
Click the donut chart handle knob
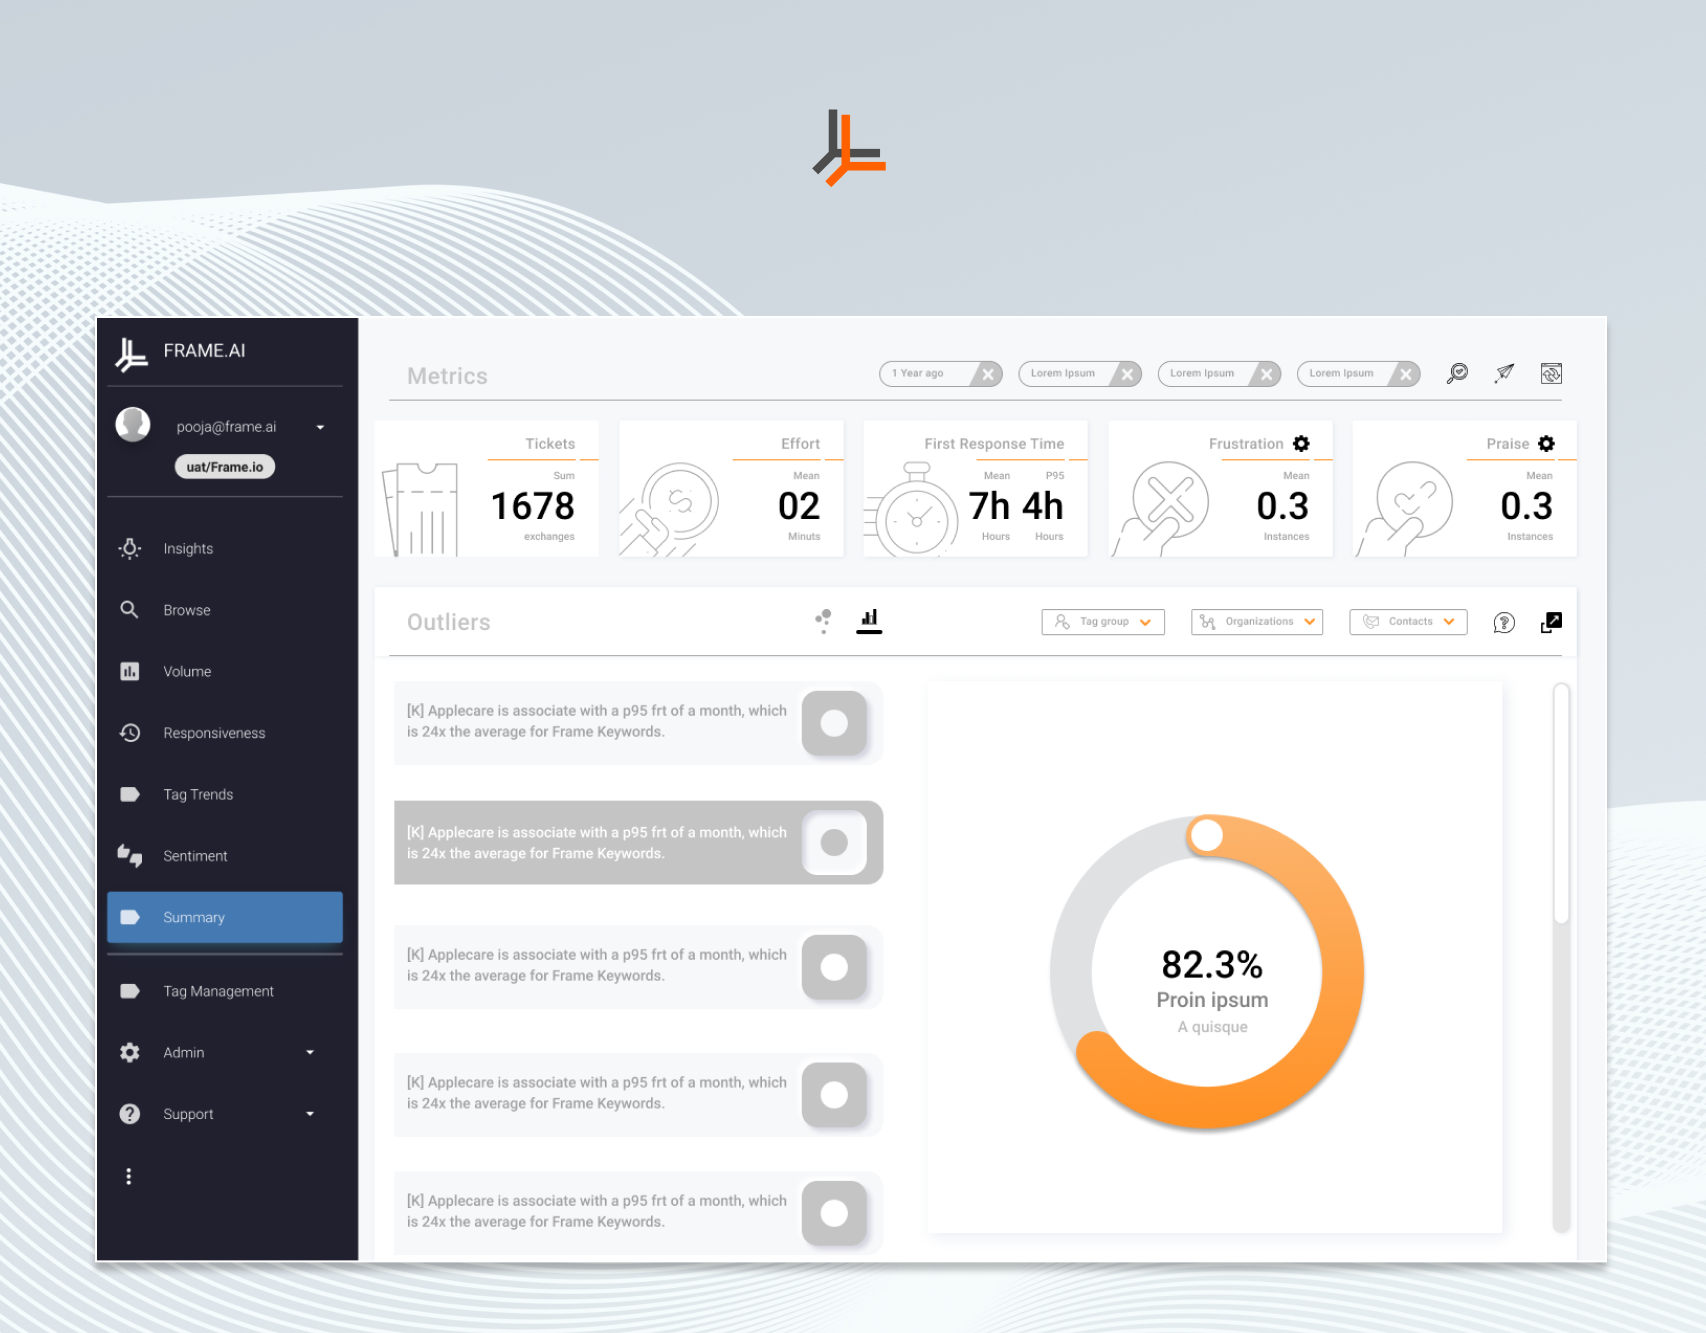coord(1207,836)
